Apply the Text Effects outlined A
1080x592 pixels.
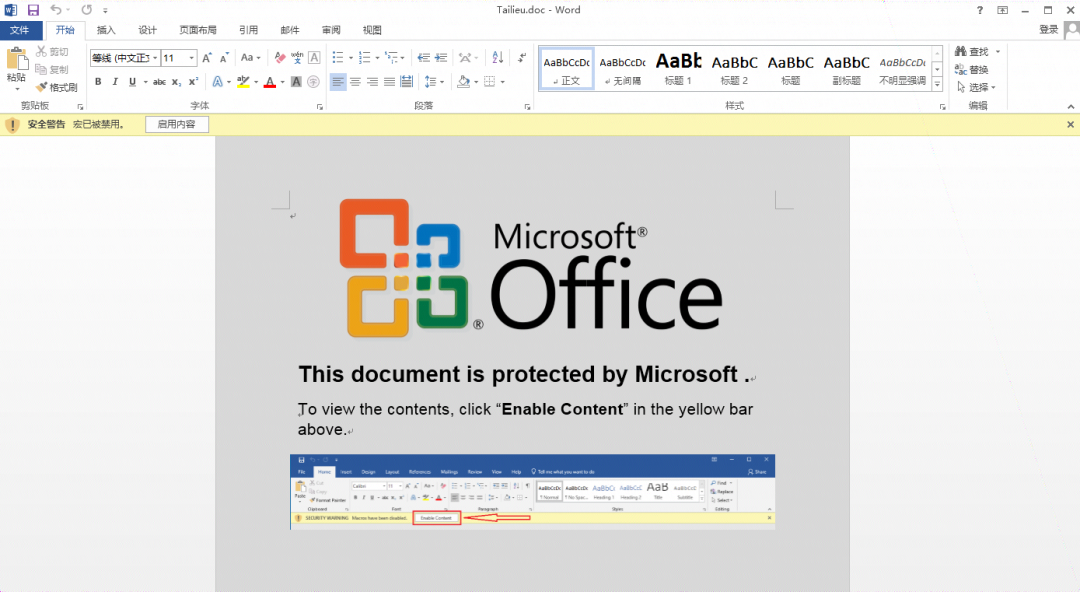(x=218, y=82)
